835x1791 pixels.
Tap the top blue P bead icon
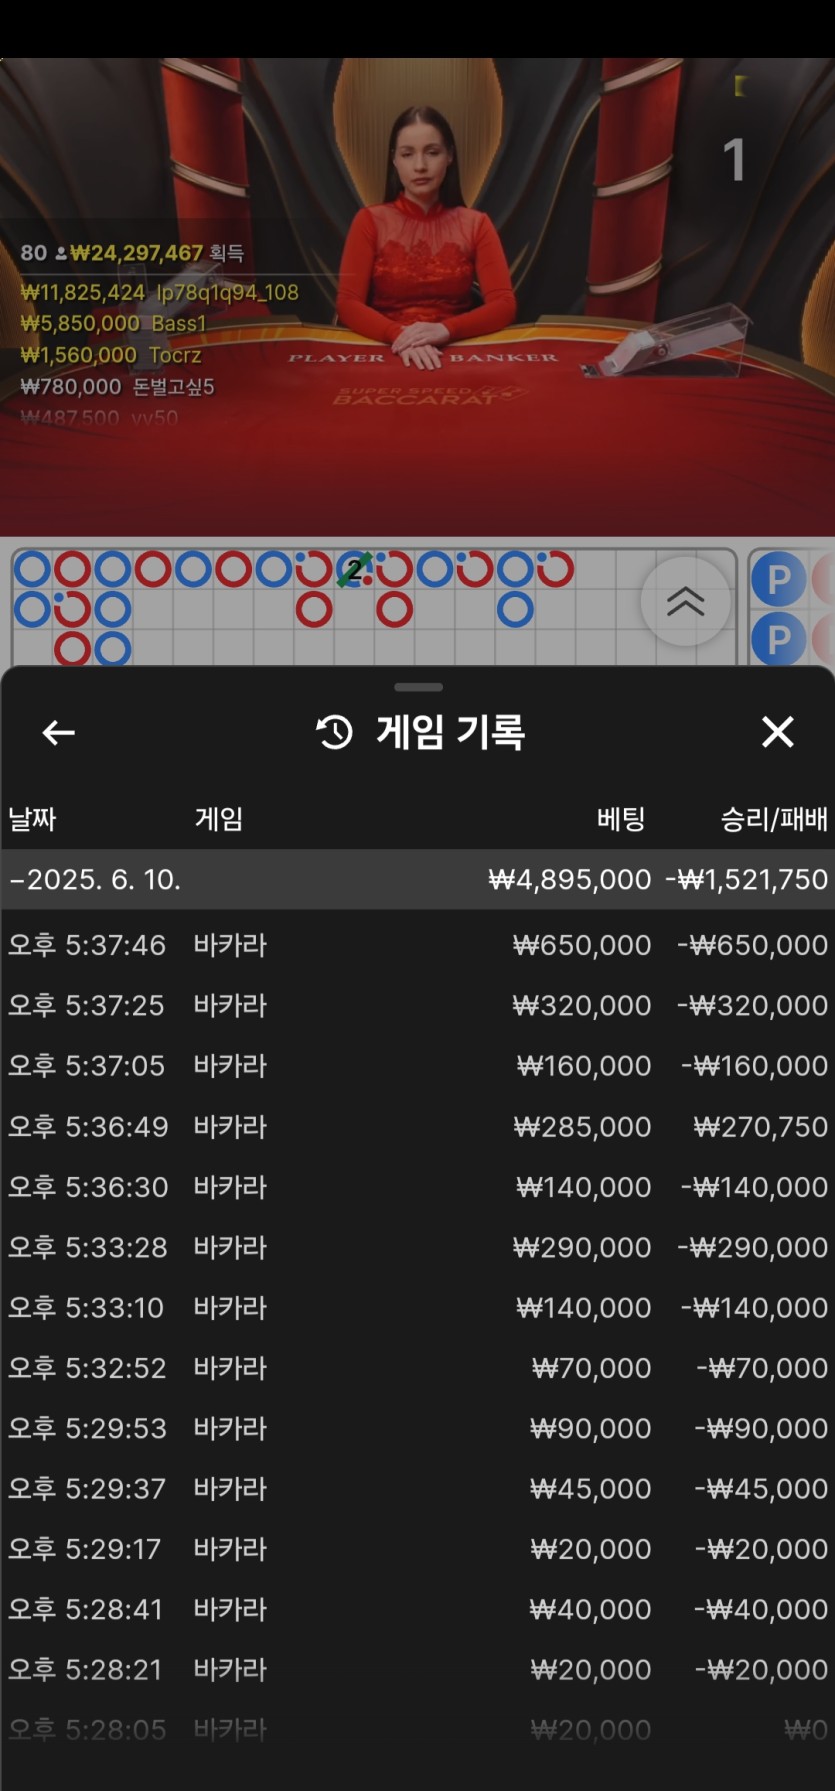(779, 579)
